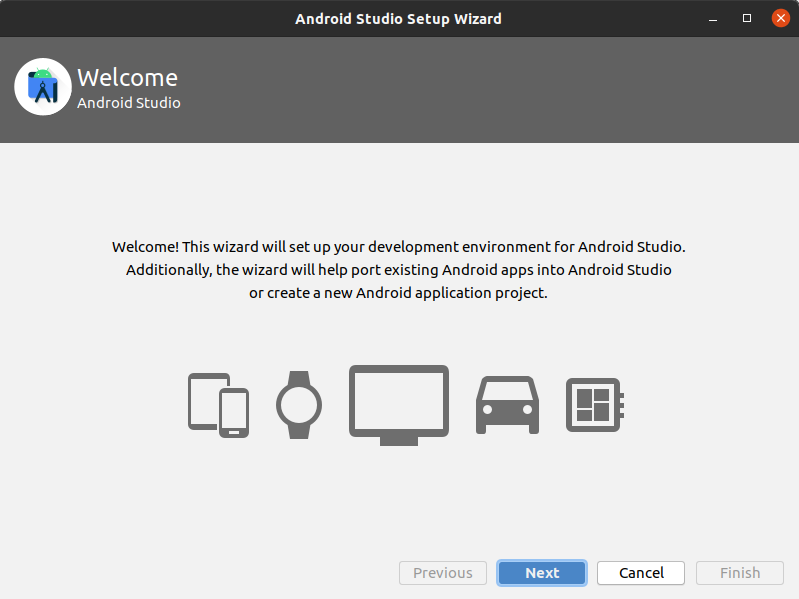Click the disabled Previous button
This screenshot has height=599, width=799.
click(x=443, y=573)
